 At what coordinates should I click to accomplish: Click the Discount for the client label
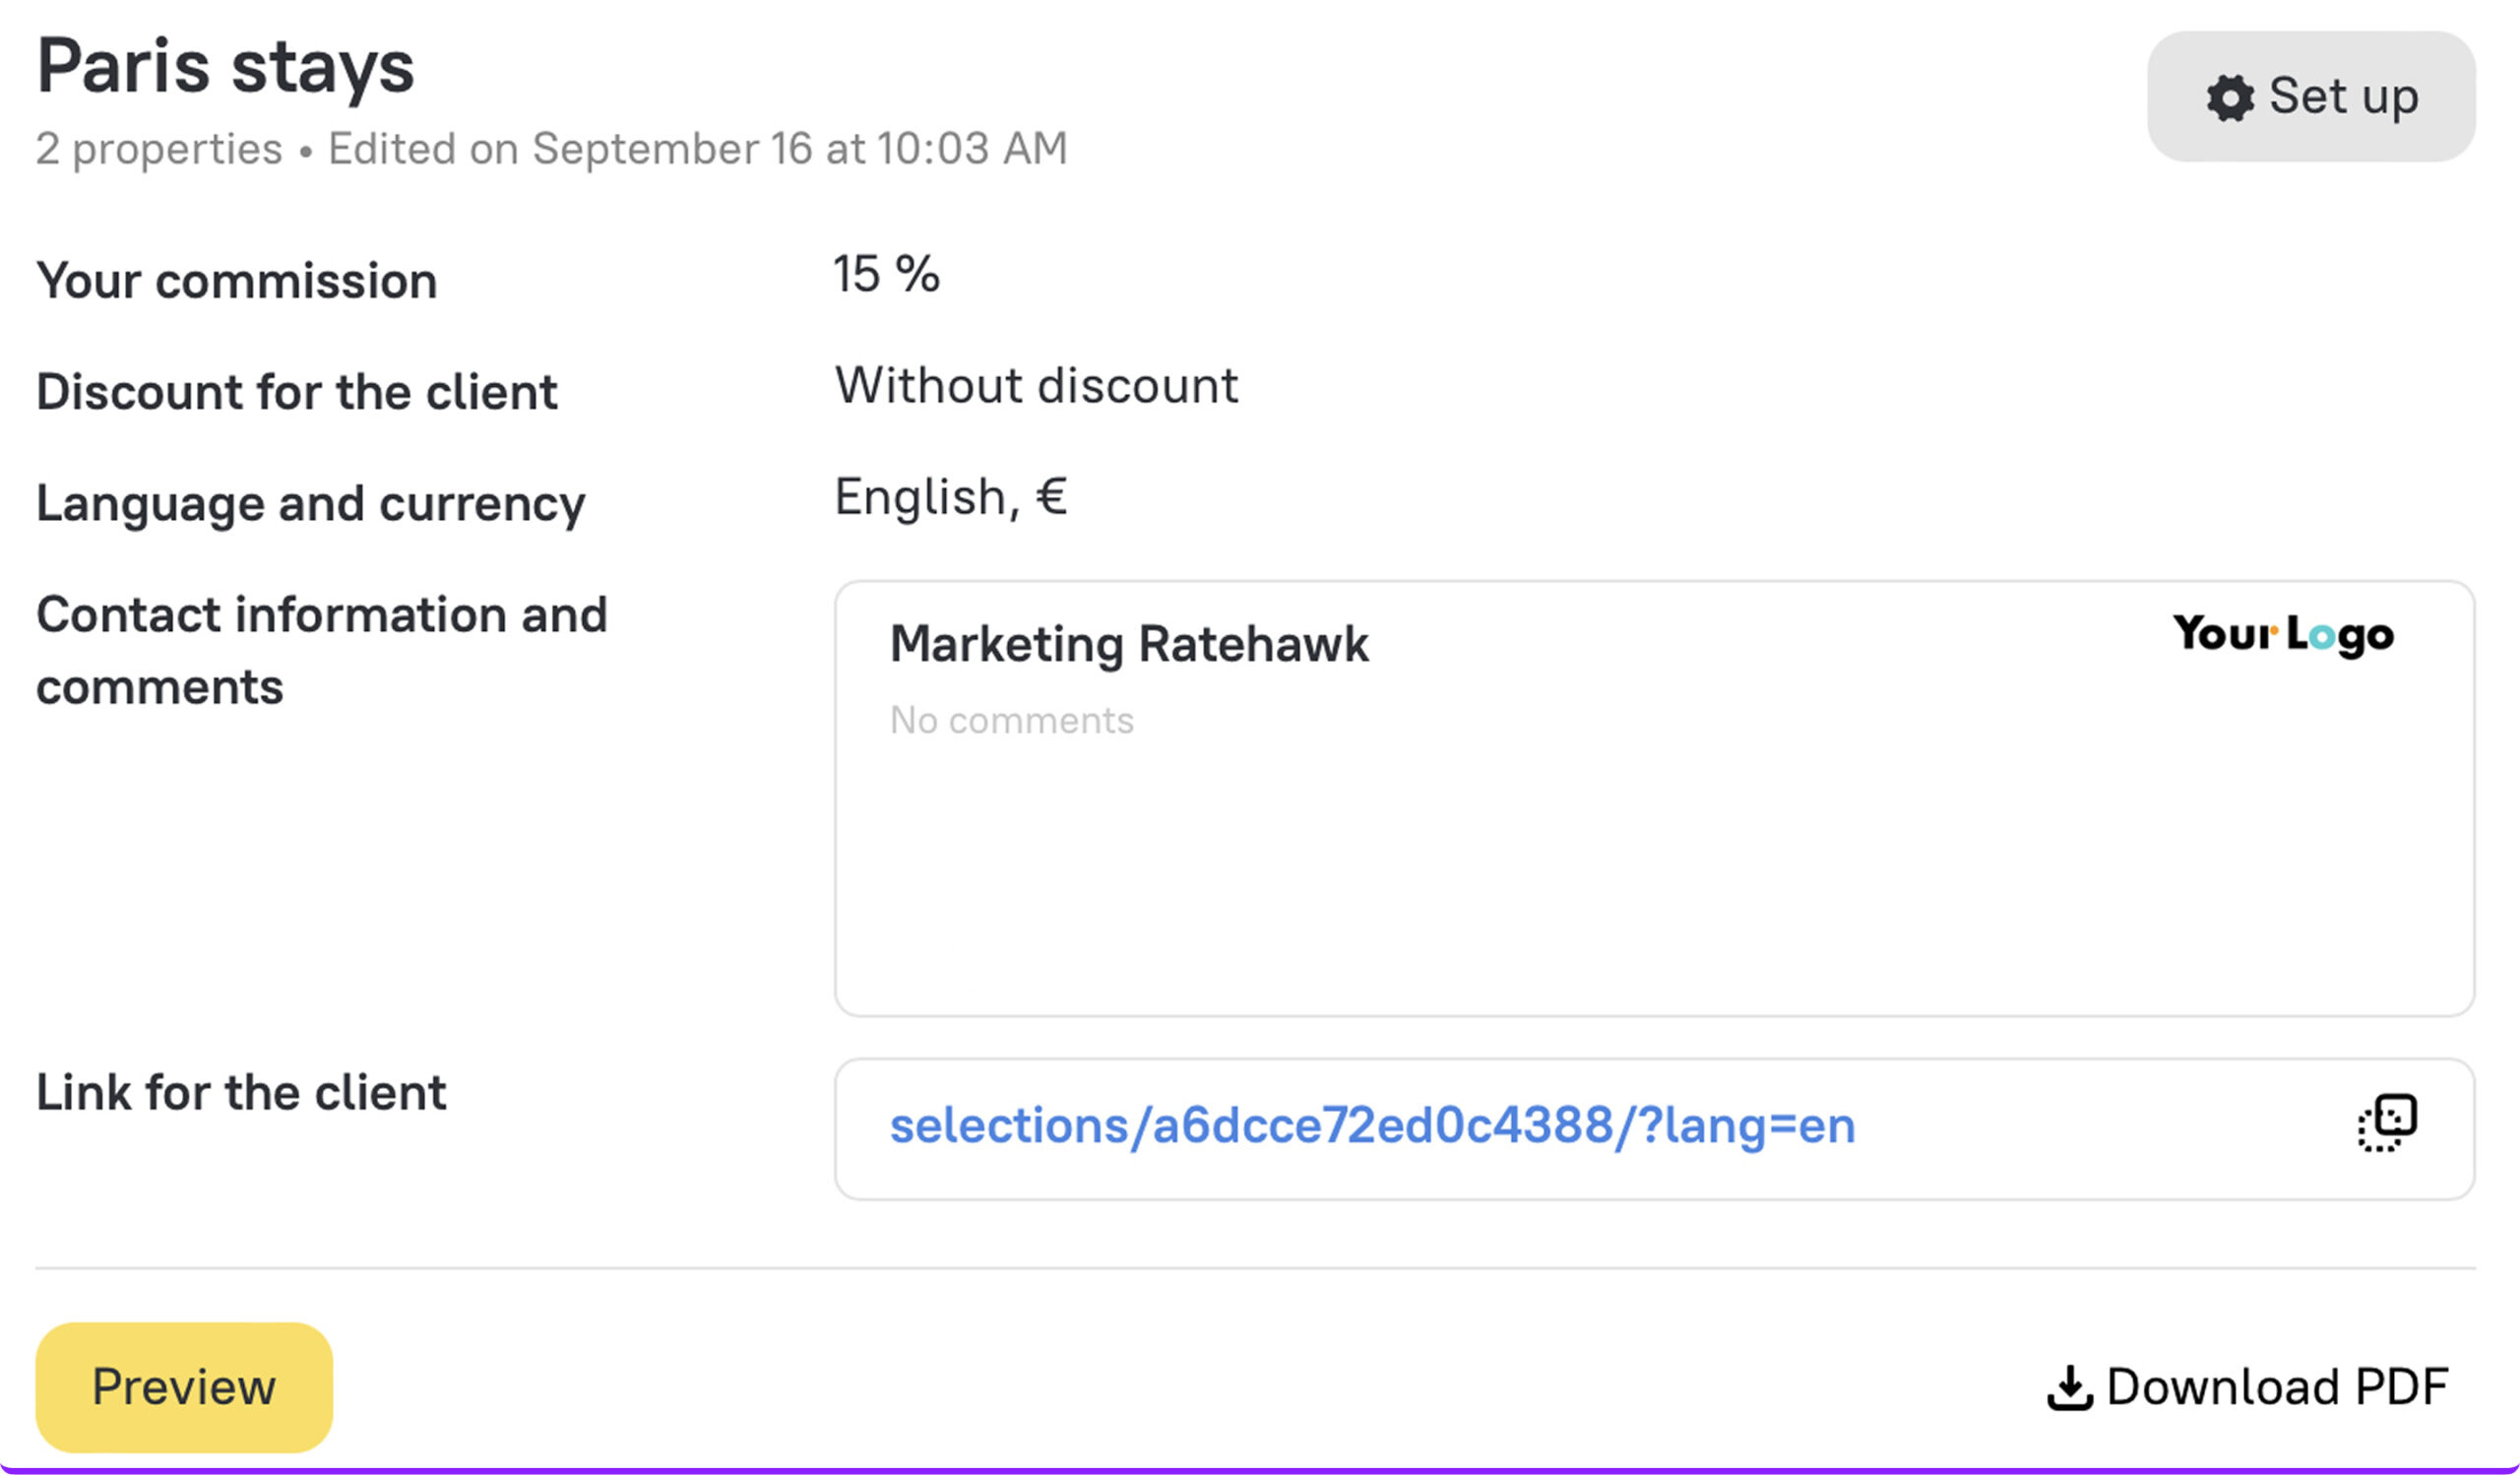click(296, 392)
